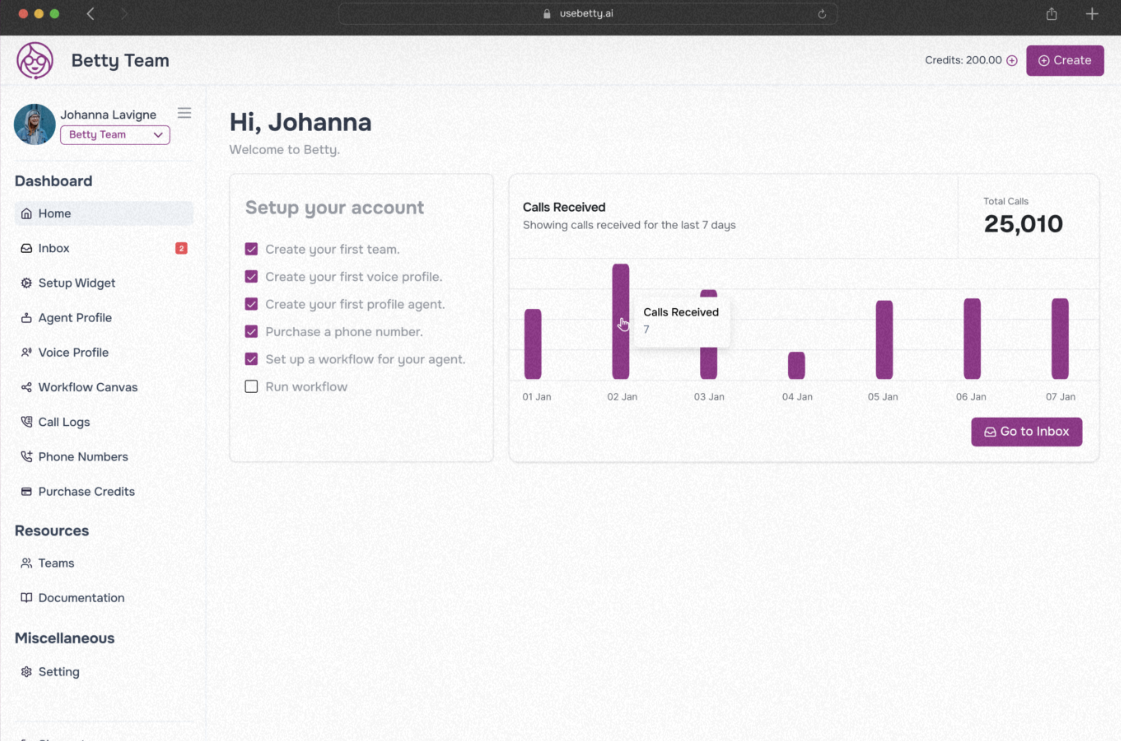Open Teams under Resources
The height and width of the screenshot is (741, 1121).
point(104,563)
